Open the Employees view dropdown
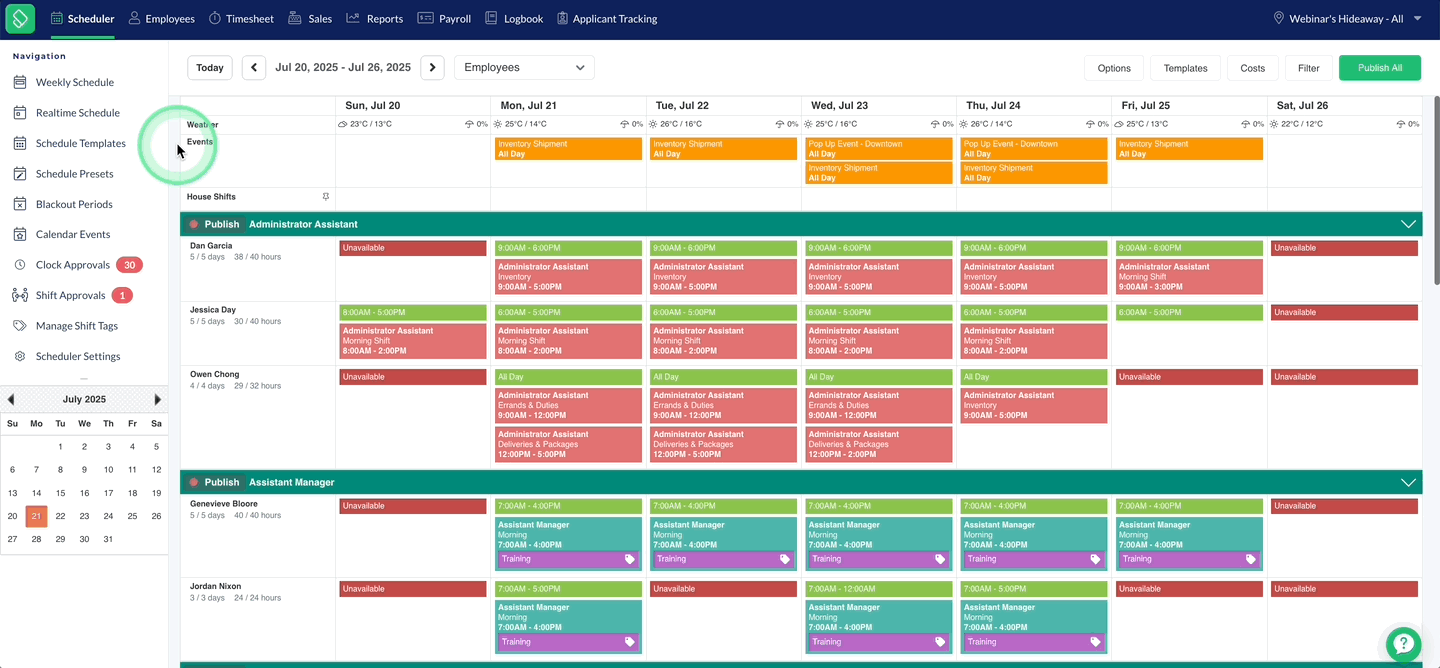Viewport: 1440px width, 668px height. [524, 67]
